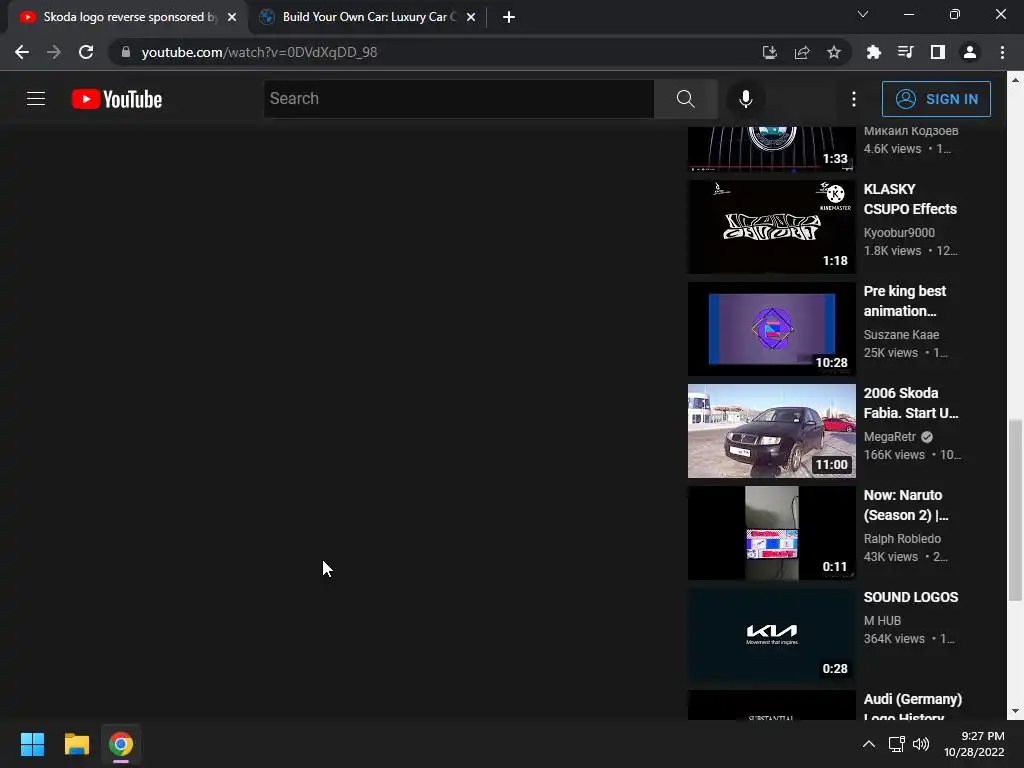Screen dimensions: 1024x768
Task: Open the media control icon in Chrome toolbar
Action: 905,52
